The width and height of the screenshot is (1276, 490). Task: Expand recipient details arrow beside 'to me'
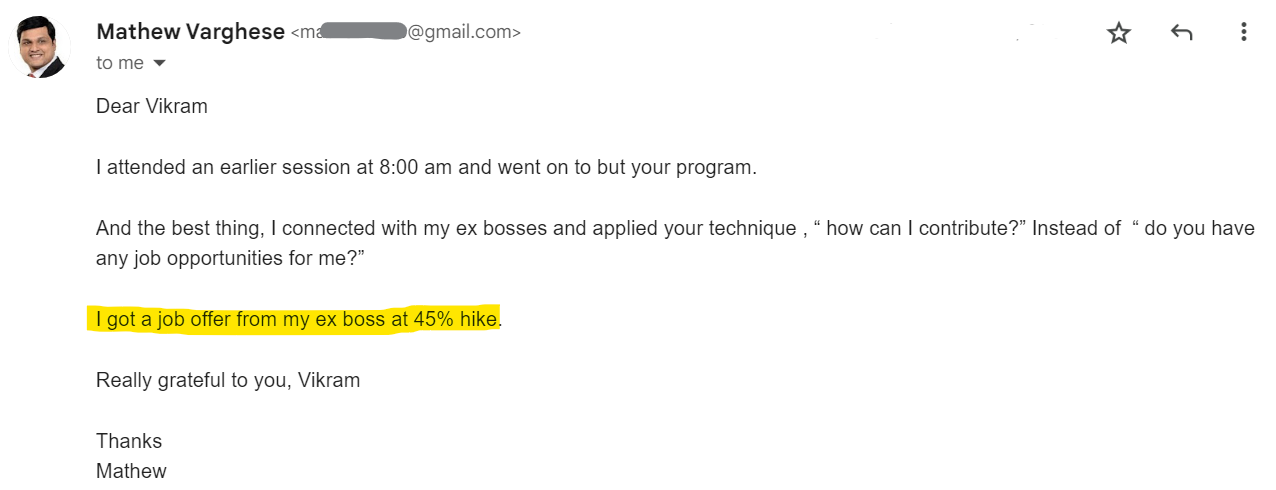pos(158,64)
